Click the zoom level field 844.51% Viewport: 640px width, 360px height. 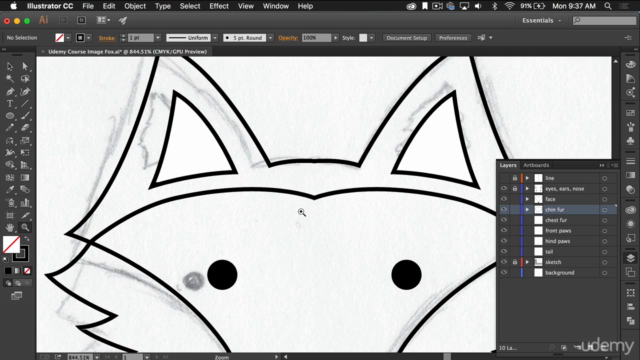pos(79,357)
